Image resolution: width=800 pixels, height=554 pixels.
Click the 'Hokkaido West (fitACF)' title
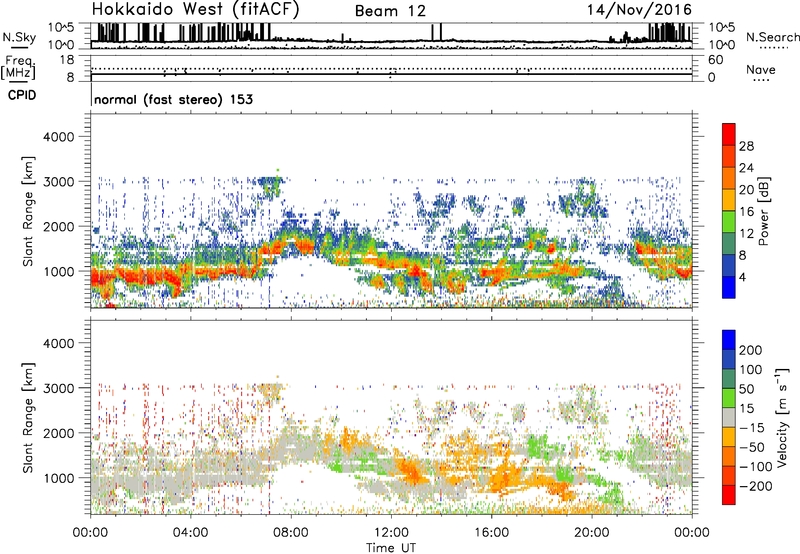click(195, 9)
